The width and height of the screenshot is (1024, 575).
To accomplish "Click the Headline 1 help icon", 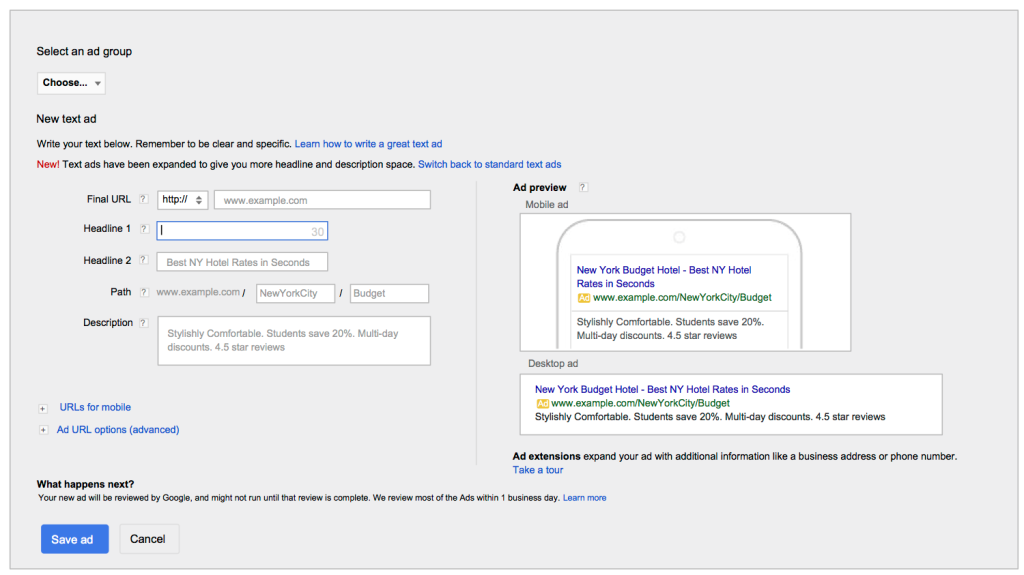I will point(144,229).
